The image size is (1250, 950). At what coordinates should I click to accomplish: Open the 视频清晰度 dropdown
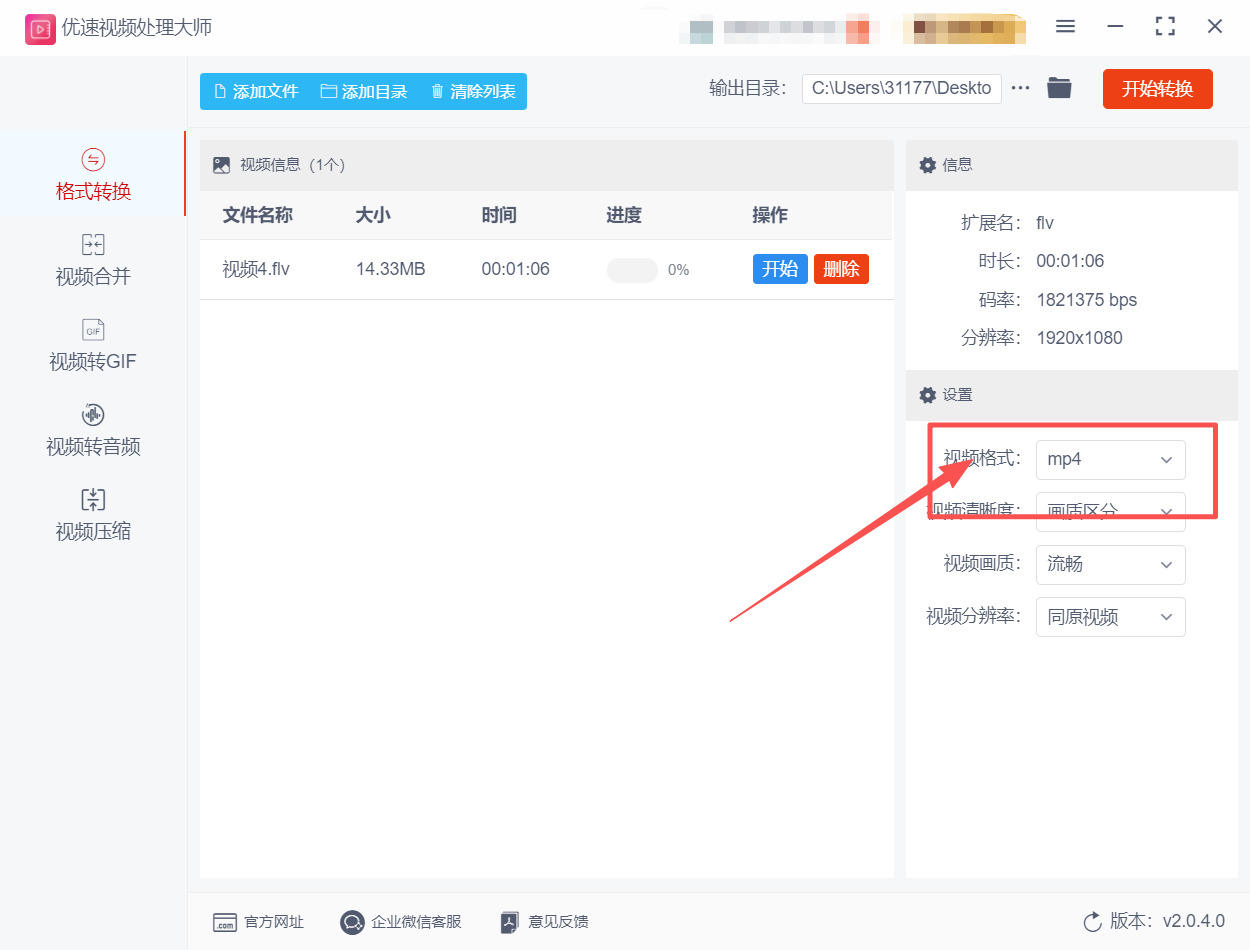click(1110, 512)
